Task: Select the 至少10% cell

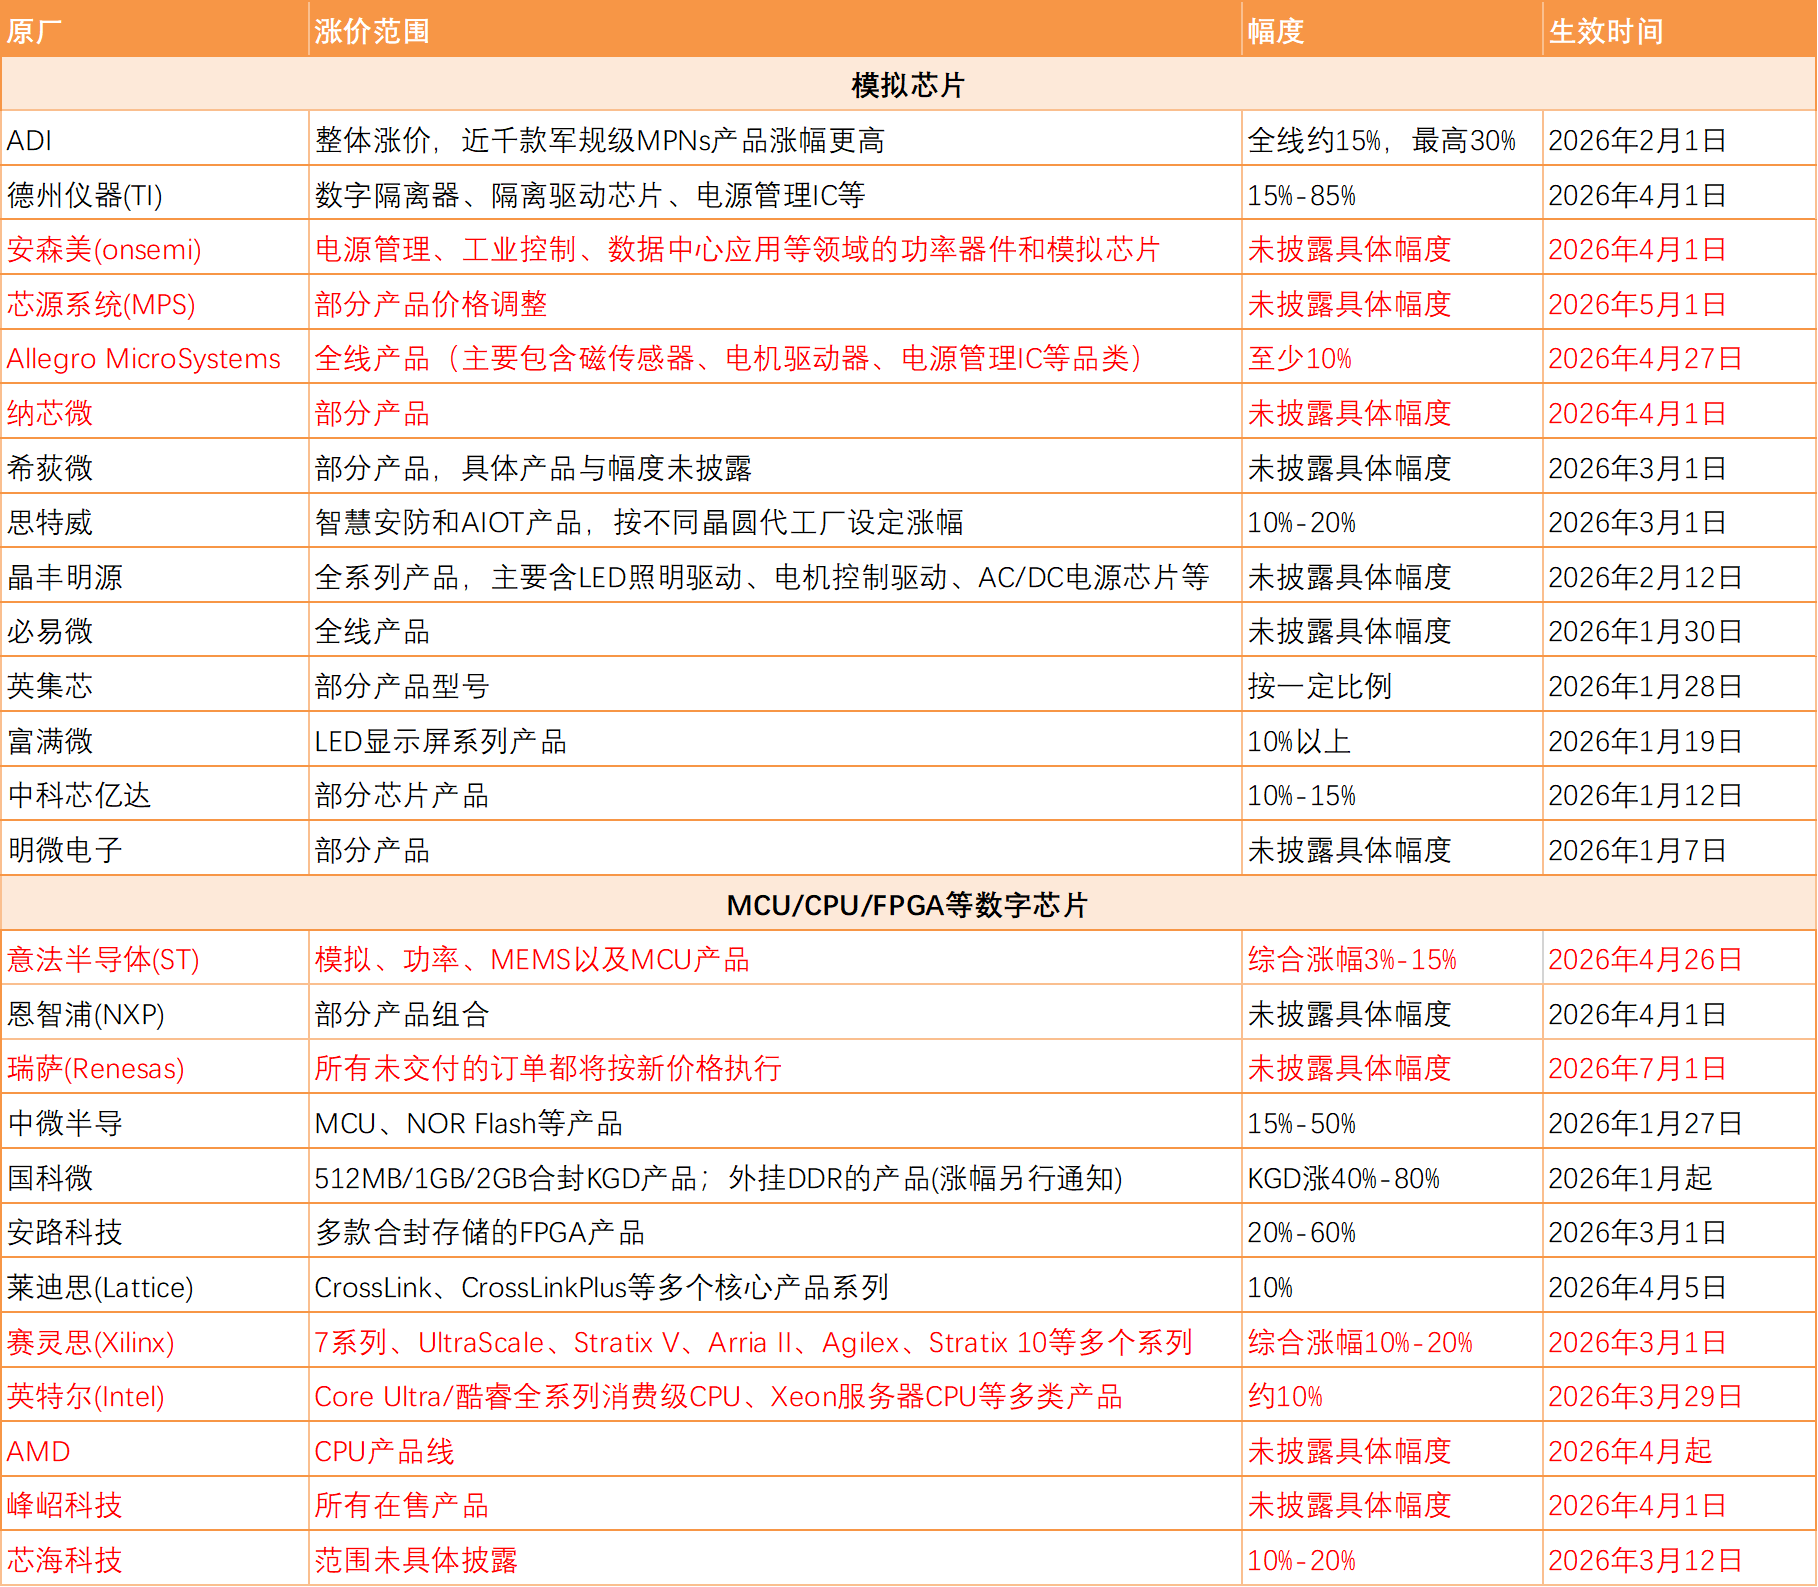Action: click(x=1300, y=358)
